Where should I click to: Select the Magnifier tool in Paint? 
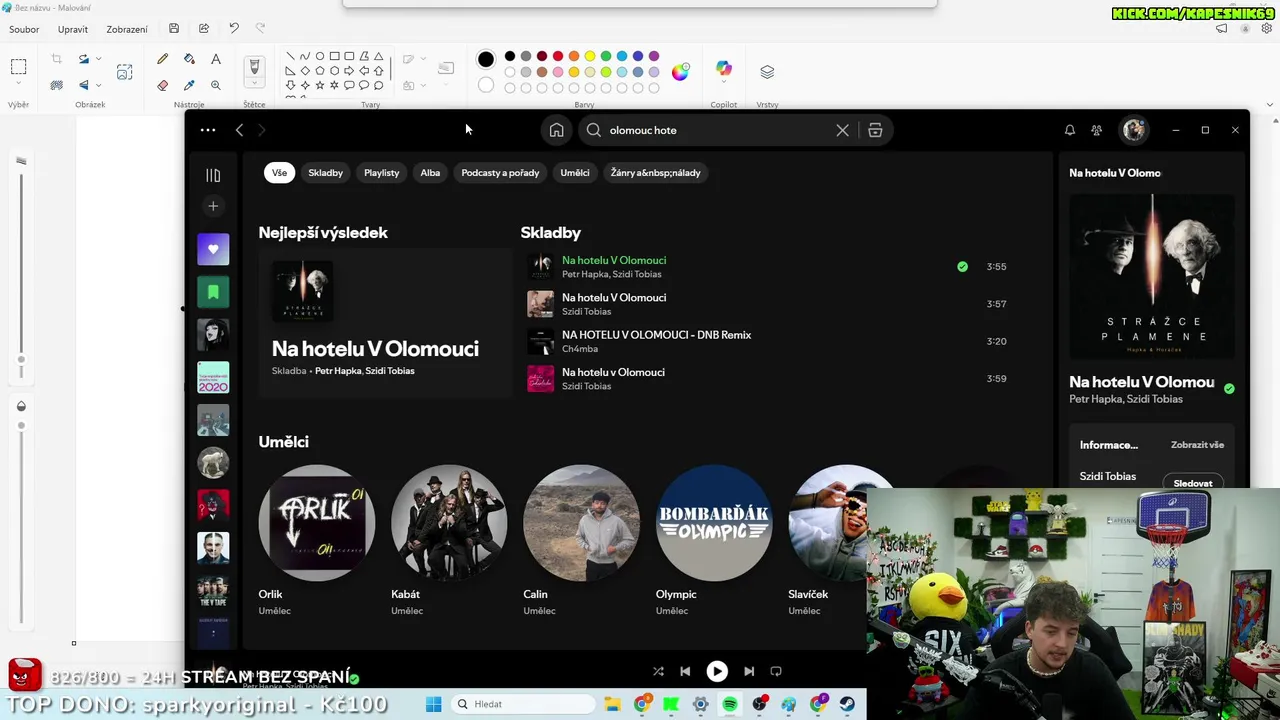[216, 85]
